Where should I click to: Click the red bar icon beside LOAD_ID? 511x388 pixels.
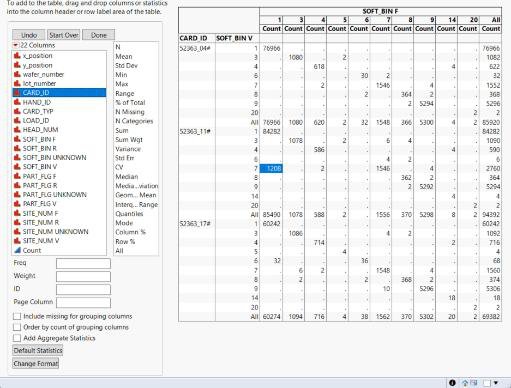17,120
